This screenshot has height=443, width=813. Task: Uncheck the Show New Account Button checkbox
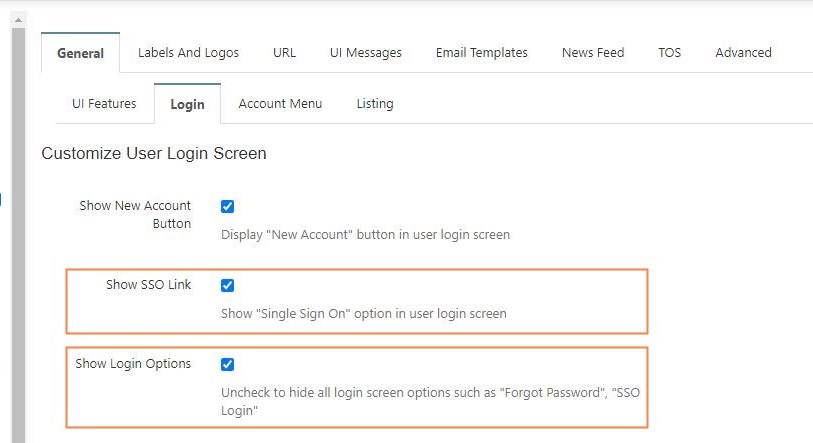click(227, 206)
